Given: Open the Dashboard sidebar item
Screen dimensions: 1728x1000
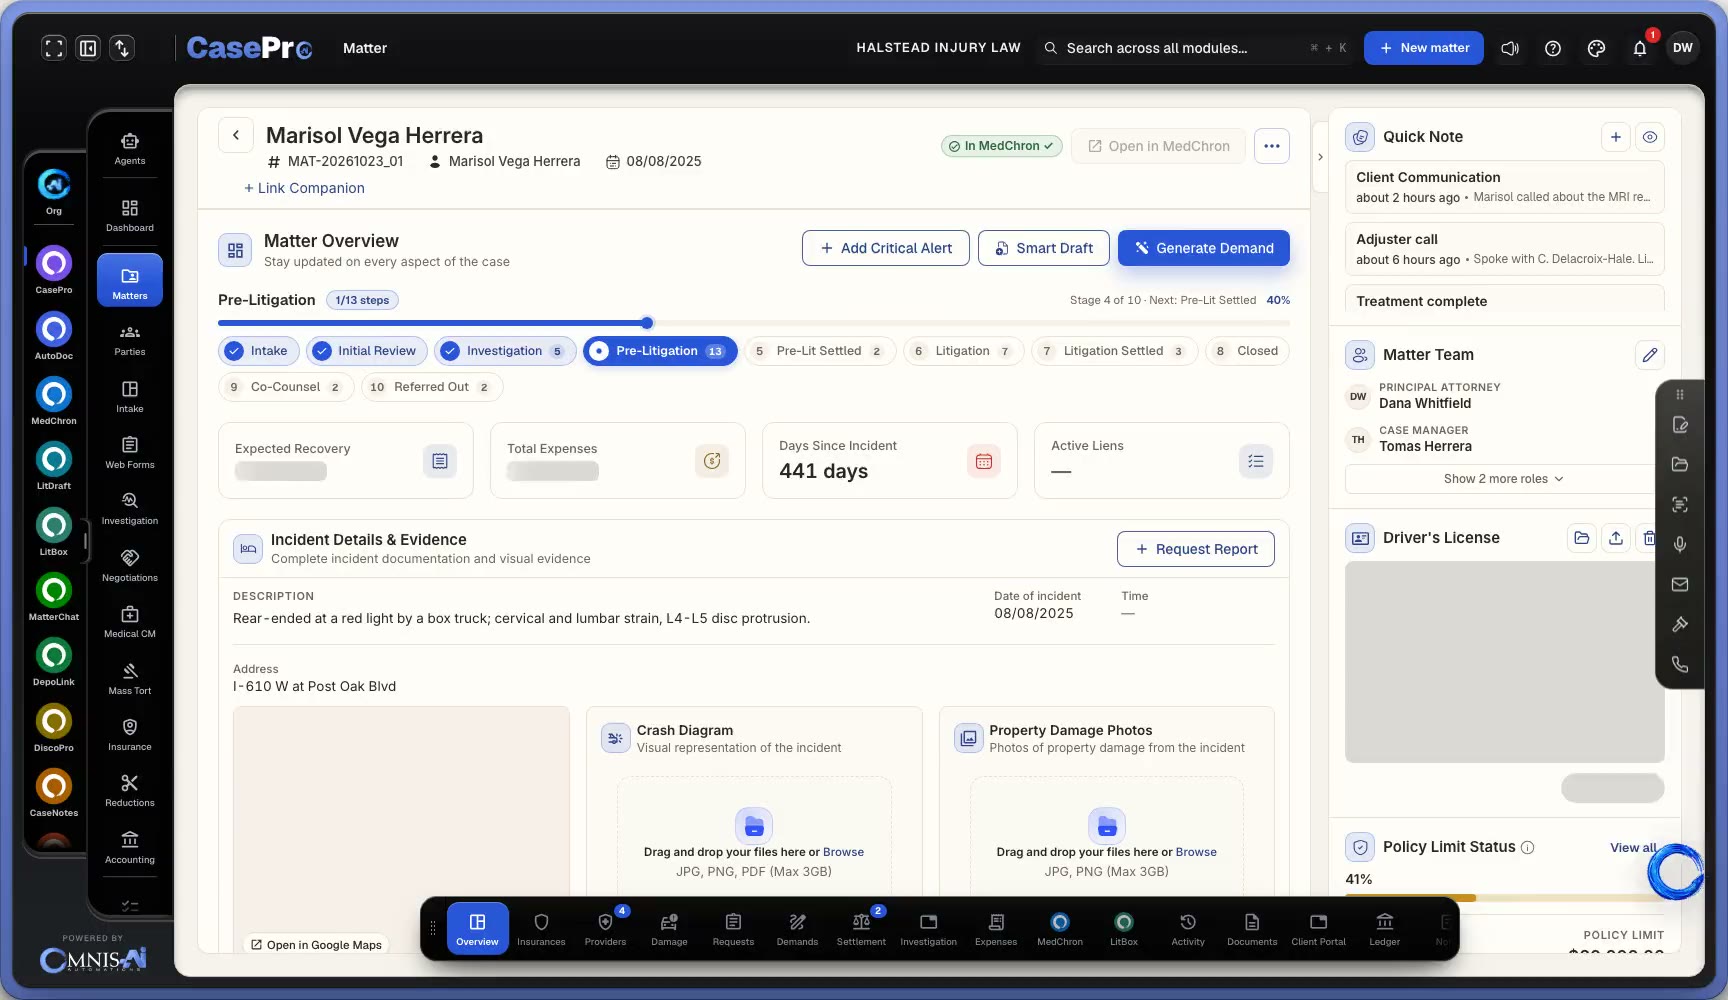Looking at the screenshot, I should 130,215.
